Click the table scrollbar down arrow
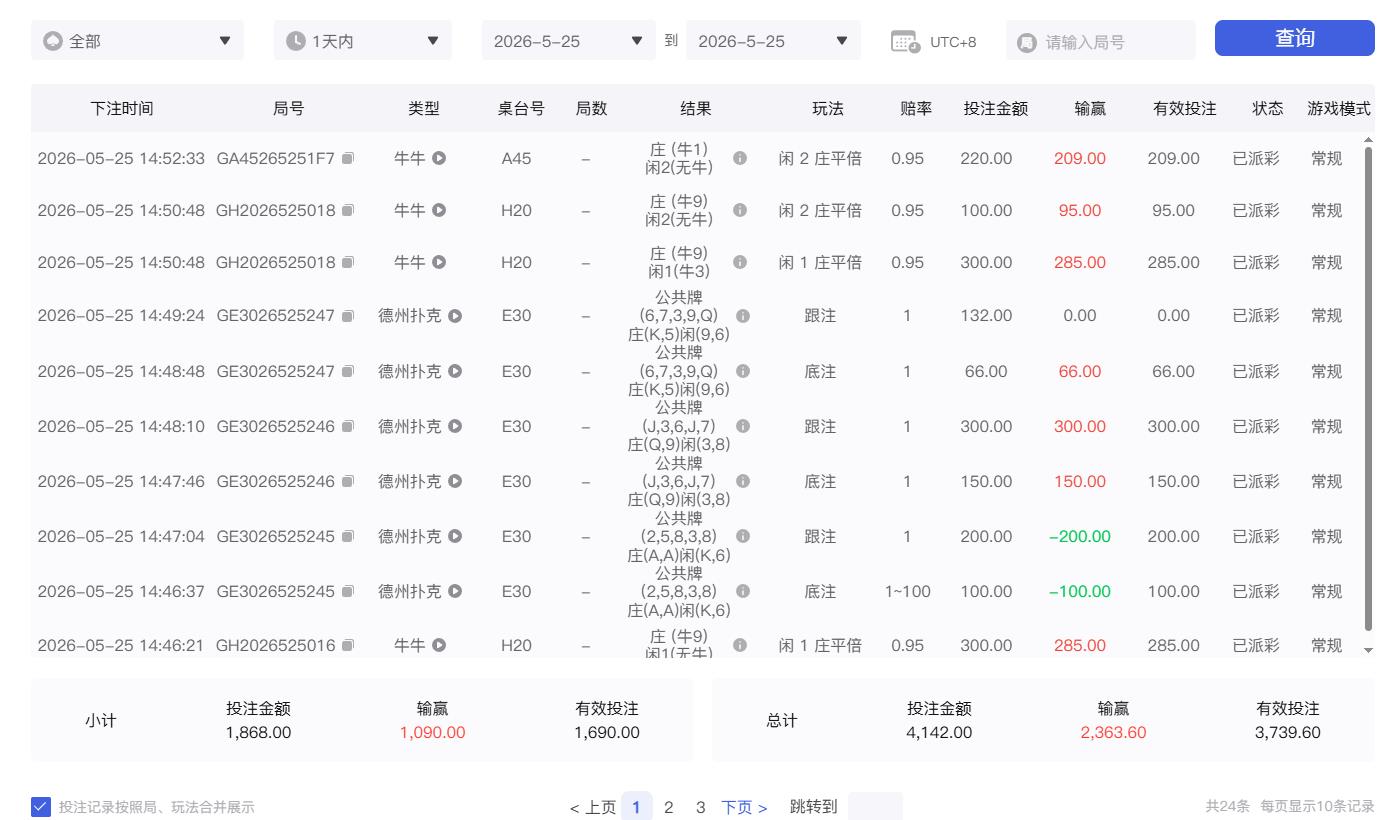This screenshot has width=1380, height=820. point(1369,651)
